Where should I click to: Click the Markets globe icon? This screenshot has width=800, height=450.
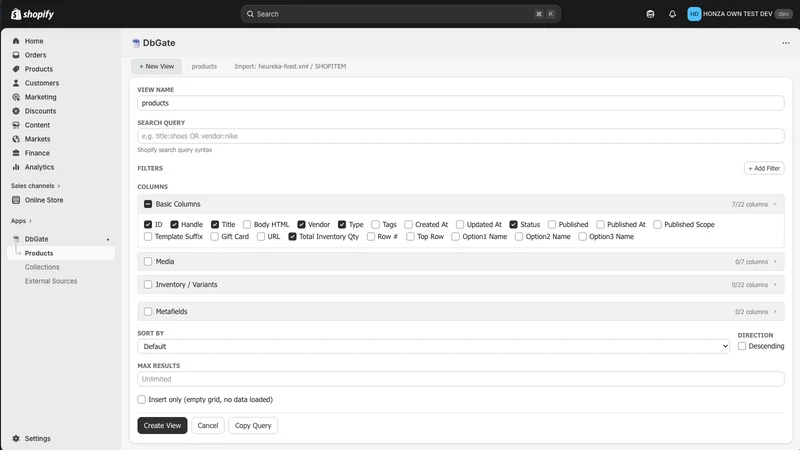click(16, 139)
